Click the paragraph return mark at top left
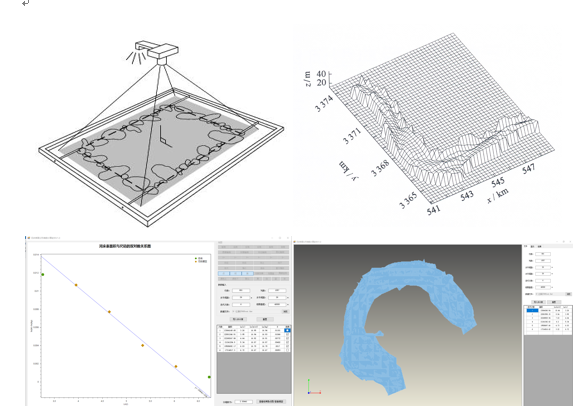Image resolution: width=573 pixels, height=406 pixels. point(25,3)
